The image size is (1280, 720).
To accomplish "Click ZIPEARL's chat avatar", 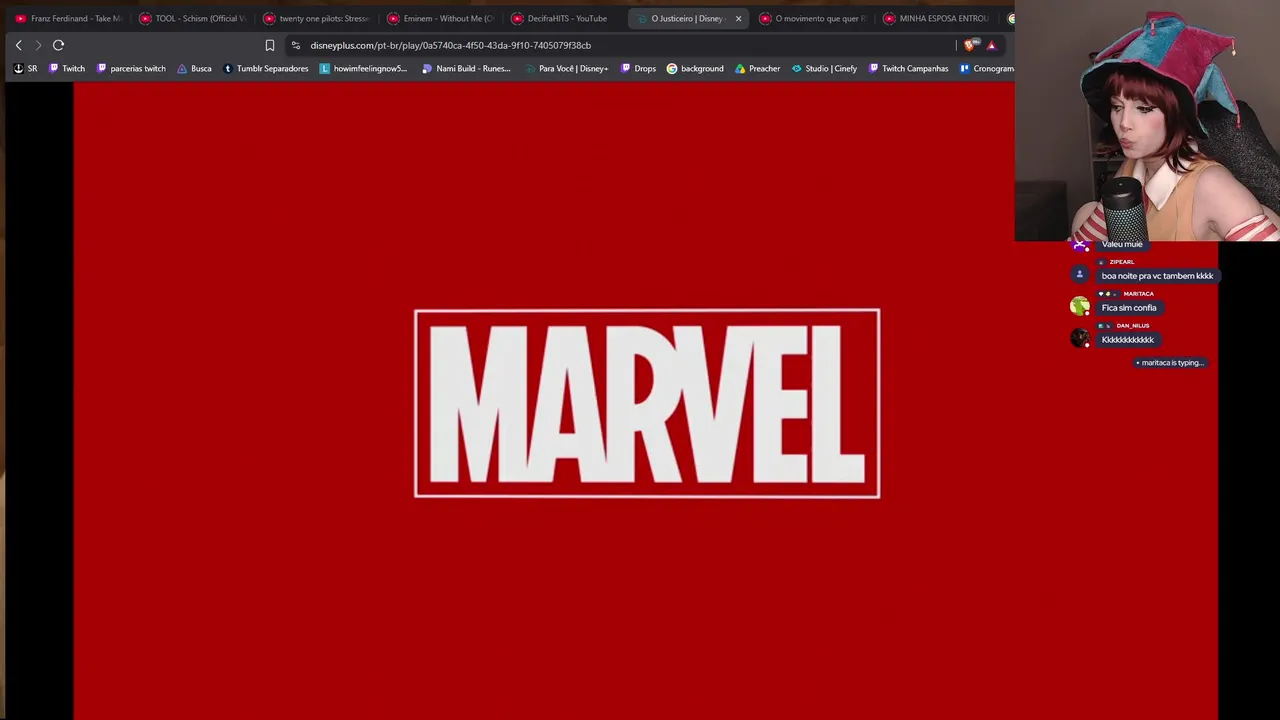I will click(x=1079, y=274).
